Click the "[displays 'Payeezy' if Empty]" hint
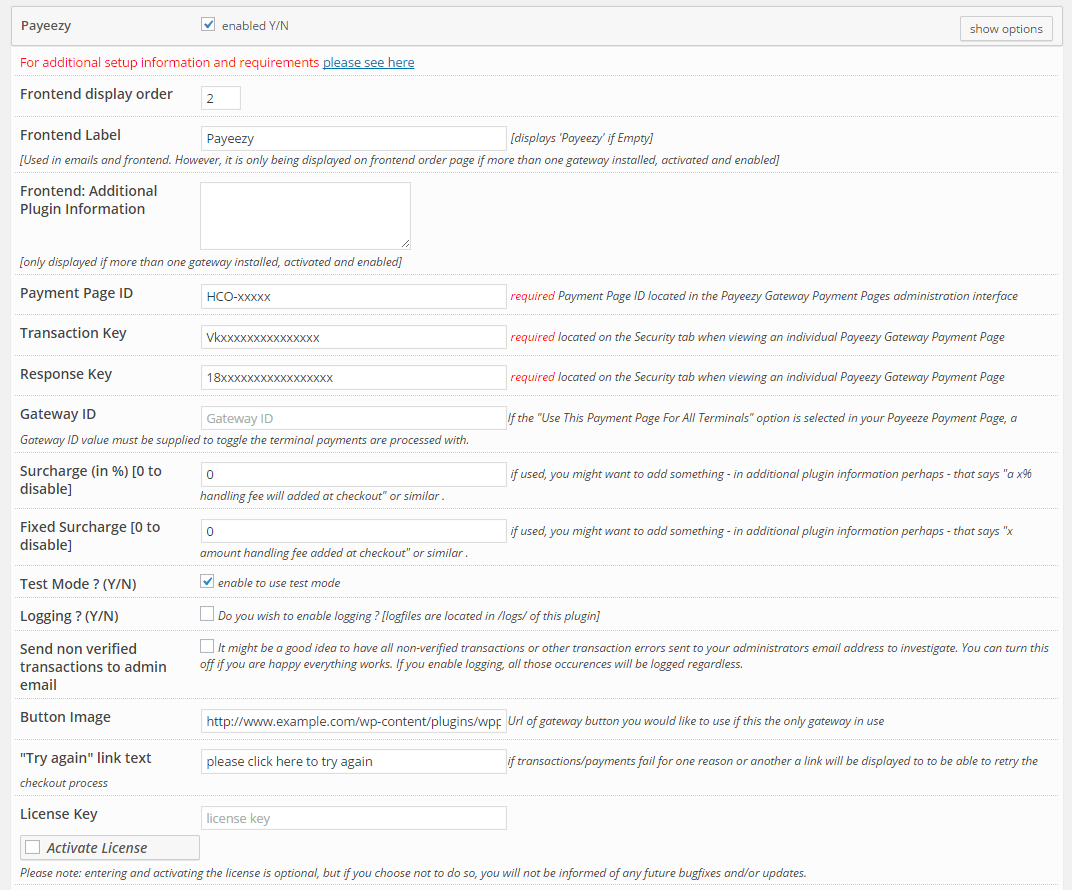Image resolution: width=1072 pixels, height=890 pixels. point(582,138)
